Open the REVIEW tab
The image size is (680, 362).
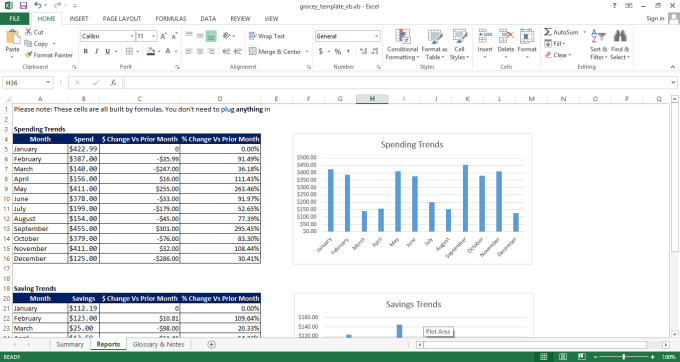pyautogui.click(x=240, y=19)
